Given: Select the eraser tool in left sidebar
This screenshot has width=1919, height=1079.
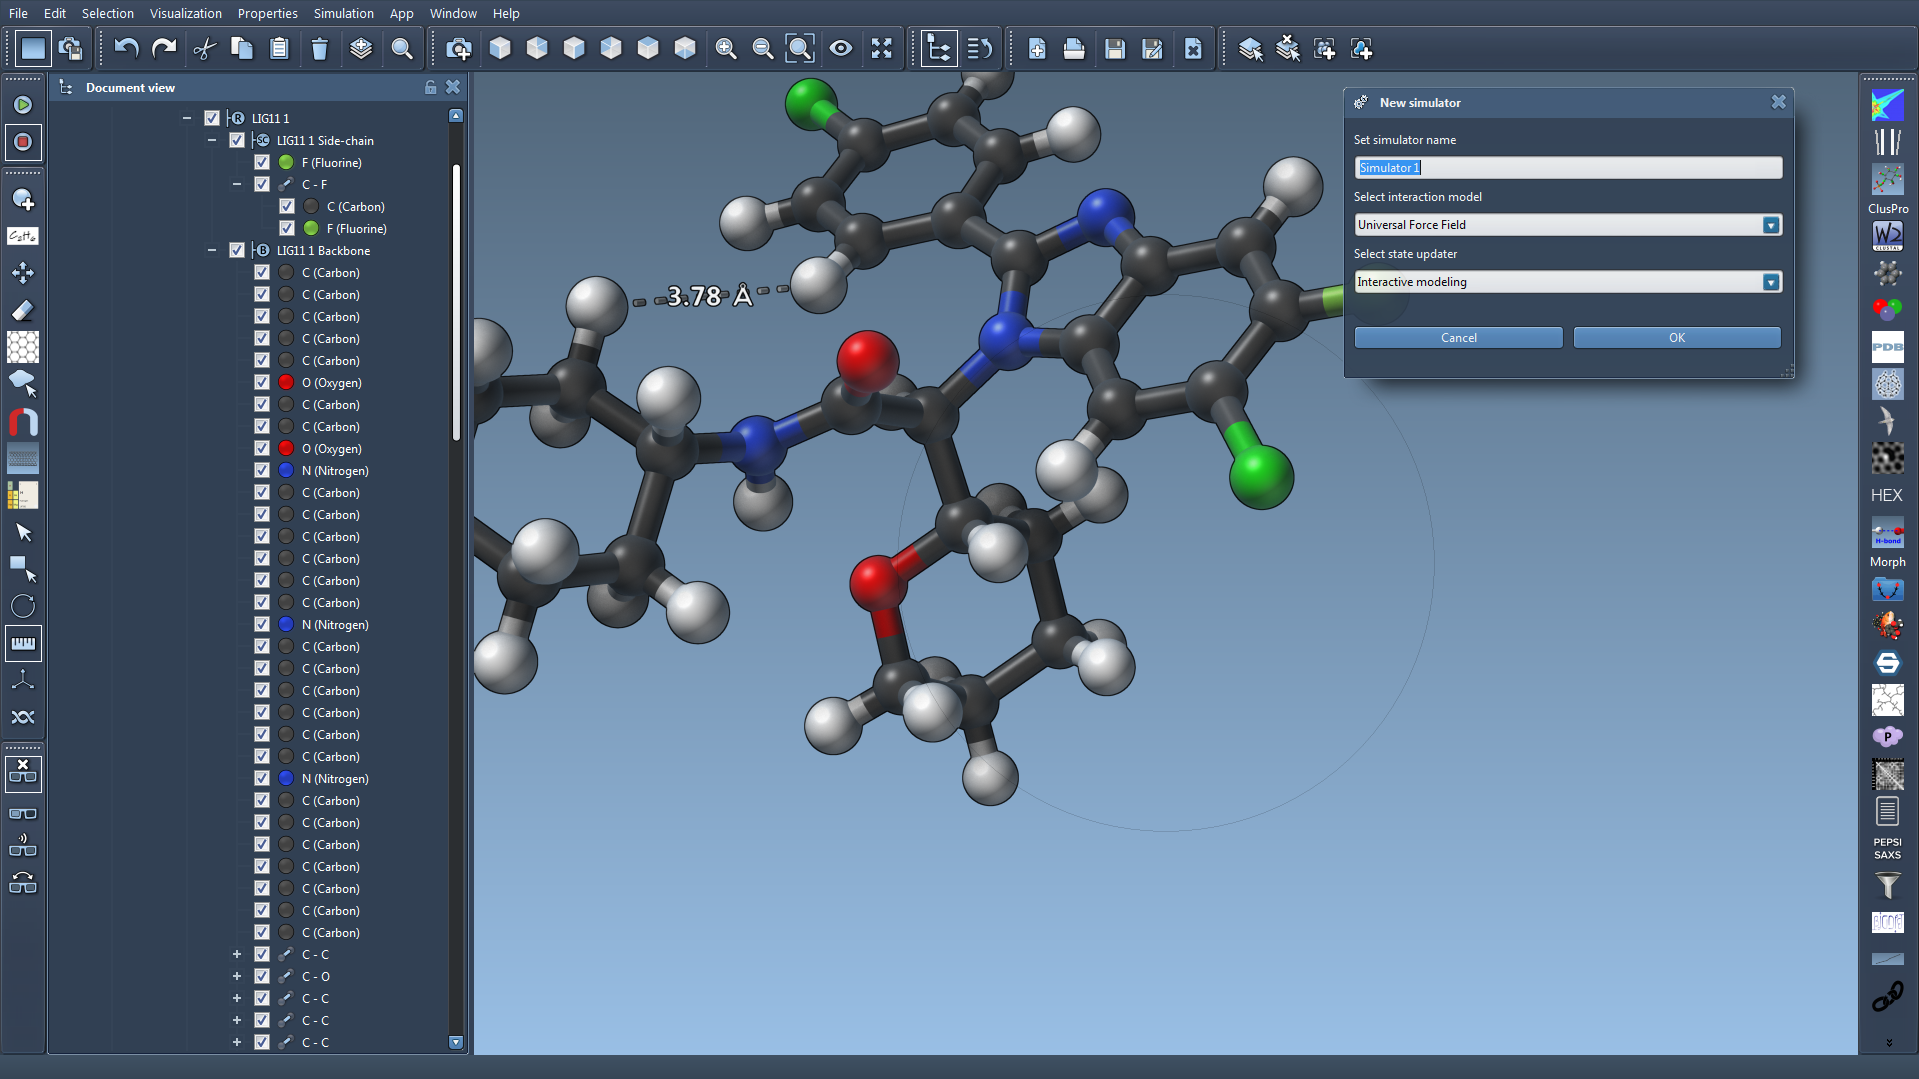Looking at the screenshot, I should (22, 310).
